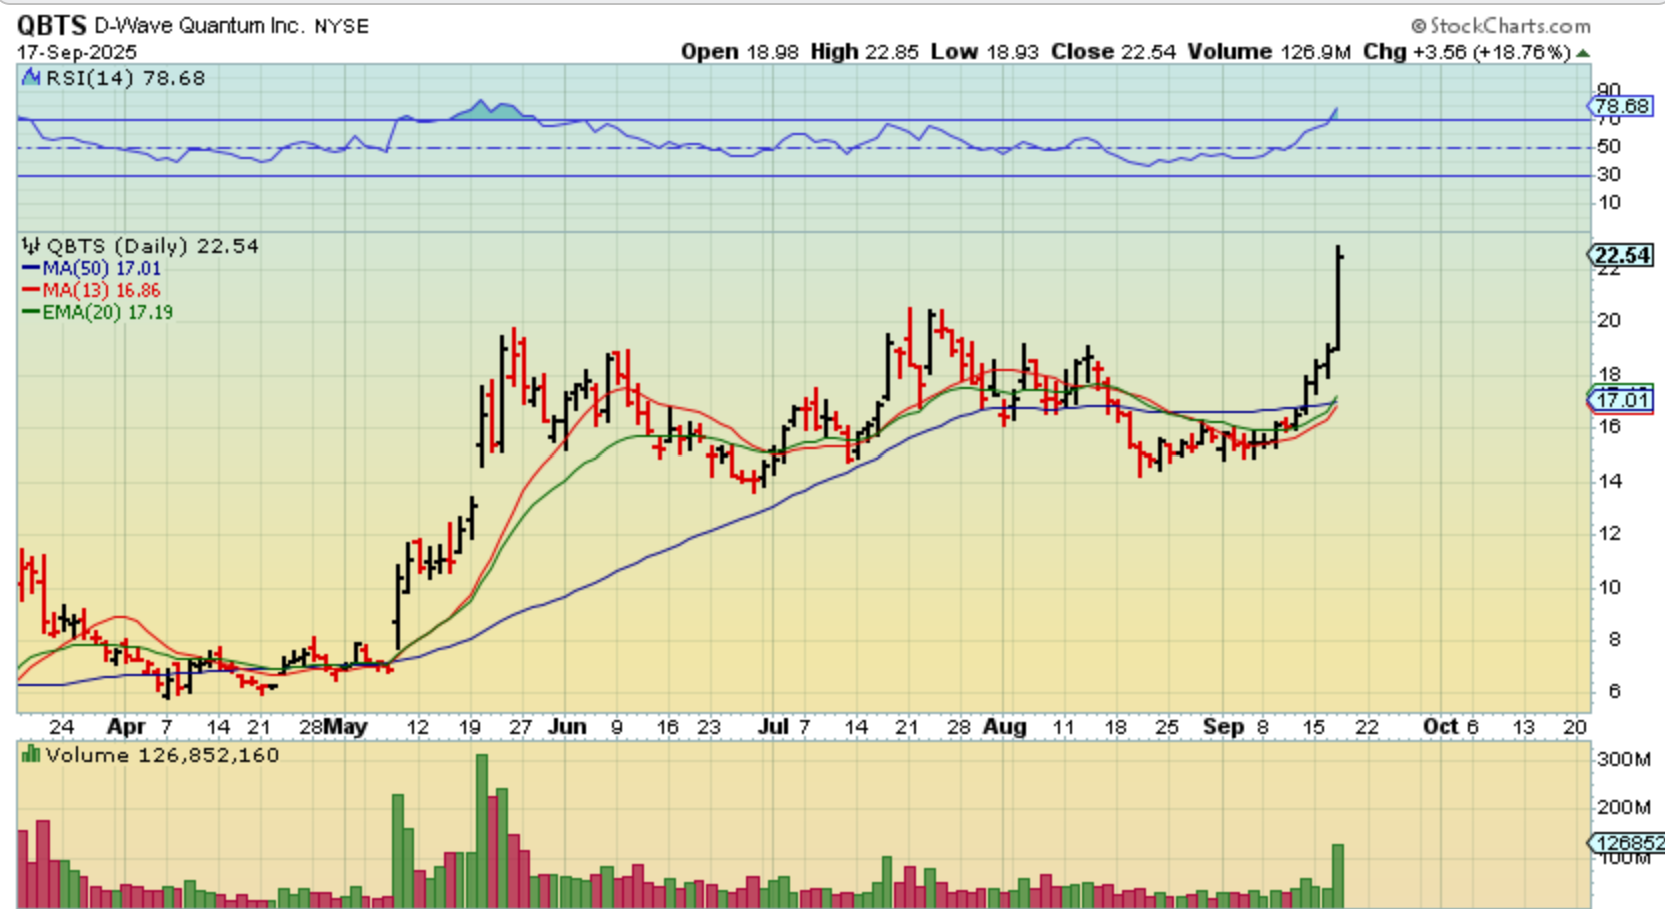Click the "MA(13) 16.86" legend text
1665x909 pixels.
coord(101,291)
